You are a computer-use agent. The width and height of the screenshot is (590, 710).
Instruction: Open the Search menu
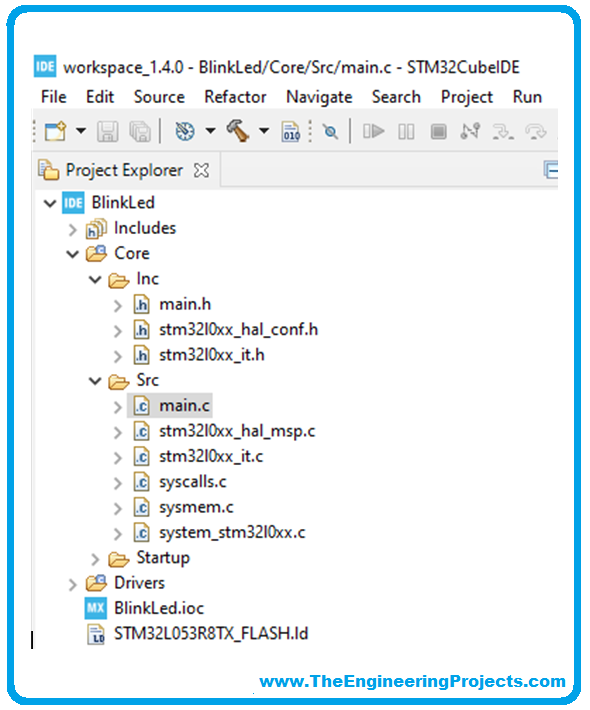click(396, 97)
